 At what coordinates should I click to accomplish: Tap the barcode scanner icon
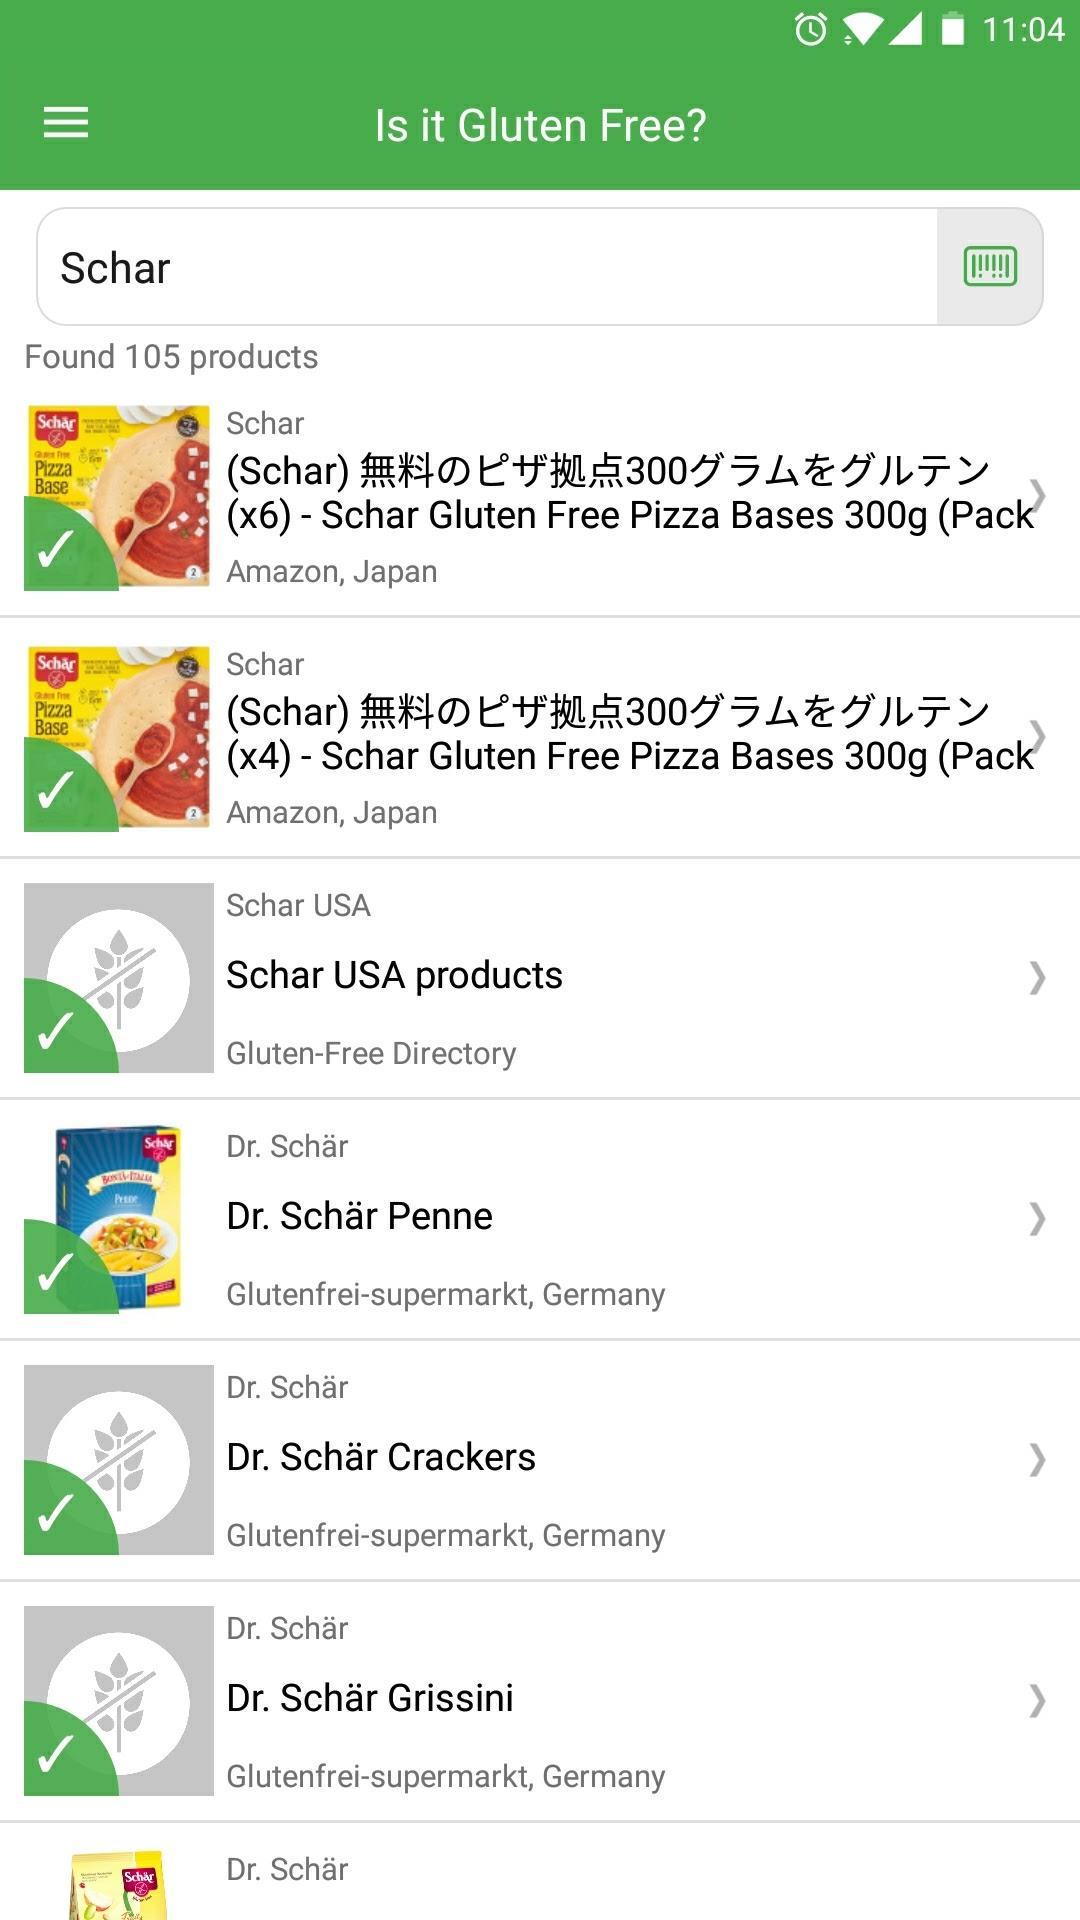(990, 267)
